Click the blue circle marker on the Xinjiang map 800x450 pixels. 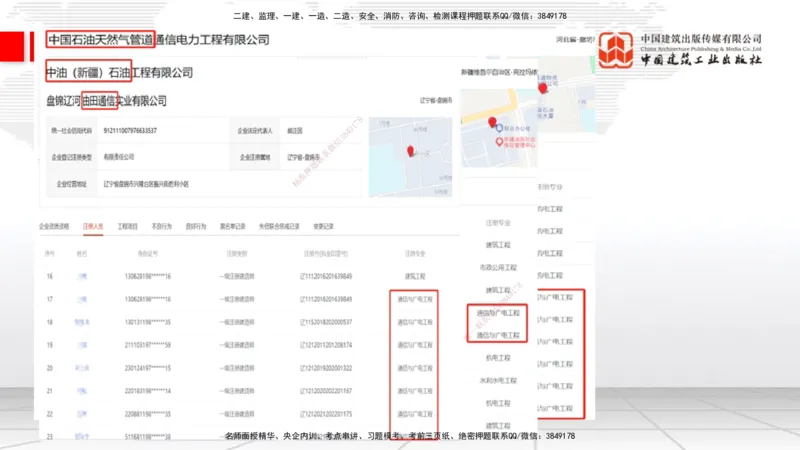point(499,128)
